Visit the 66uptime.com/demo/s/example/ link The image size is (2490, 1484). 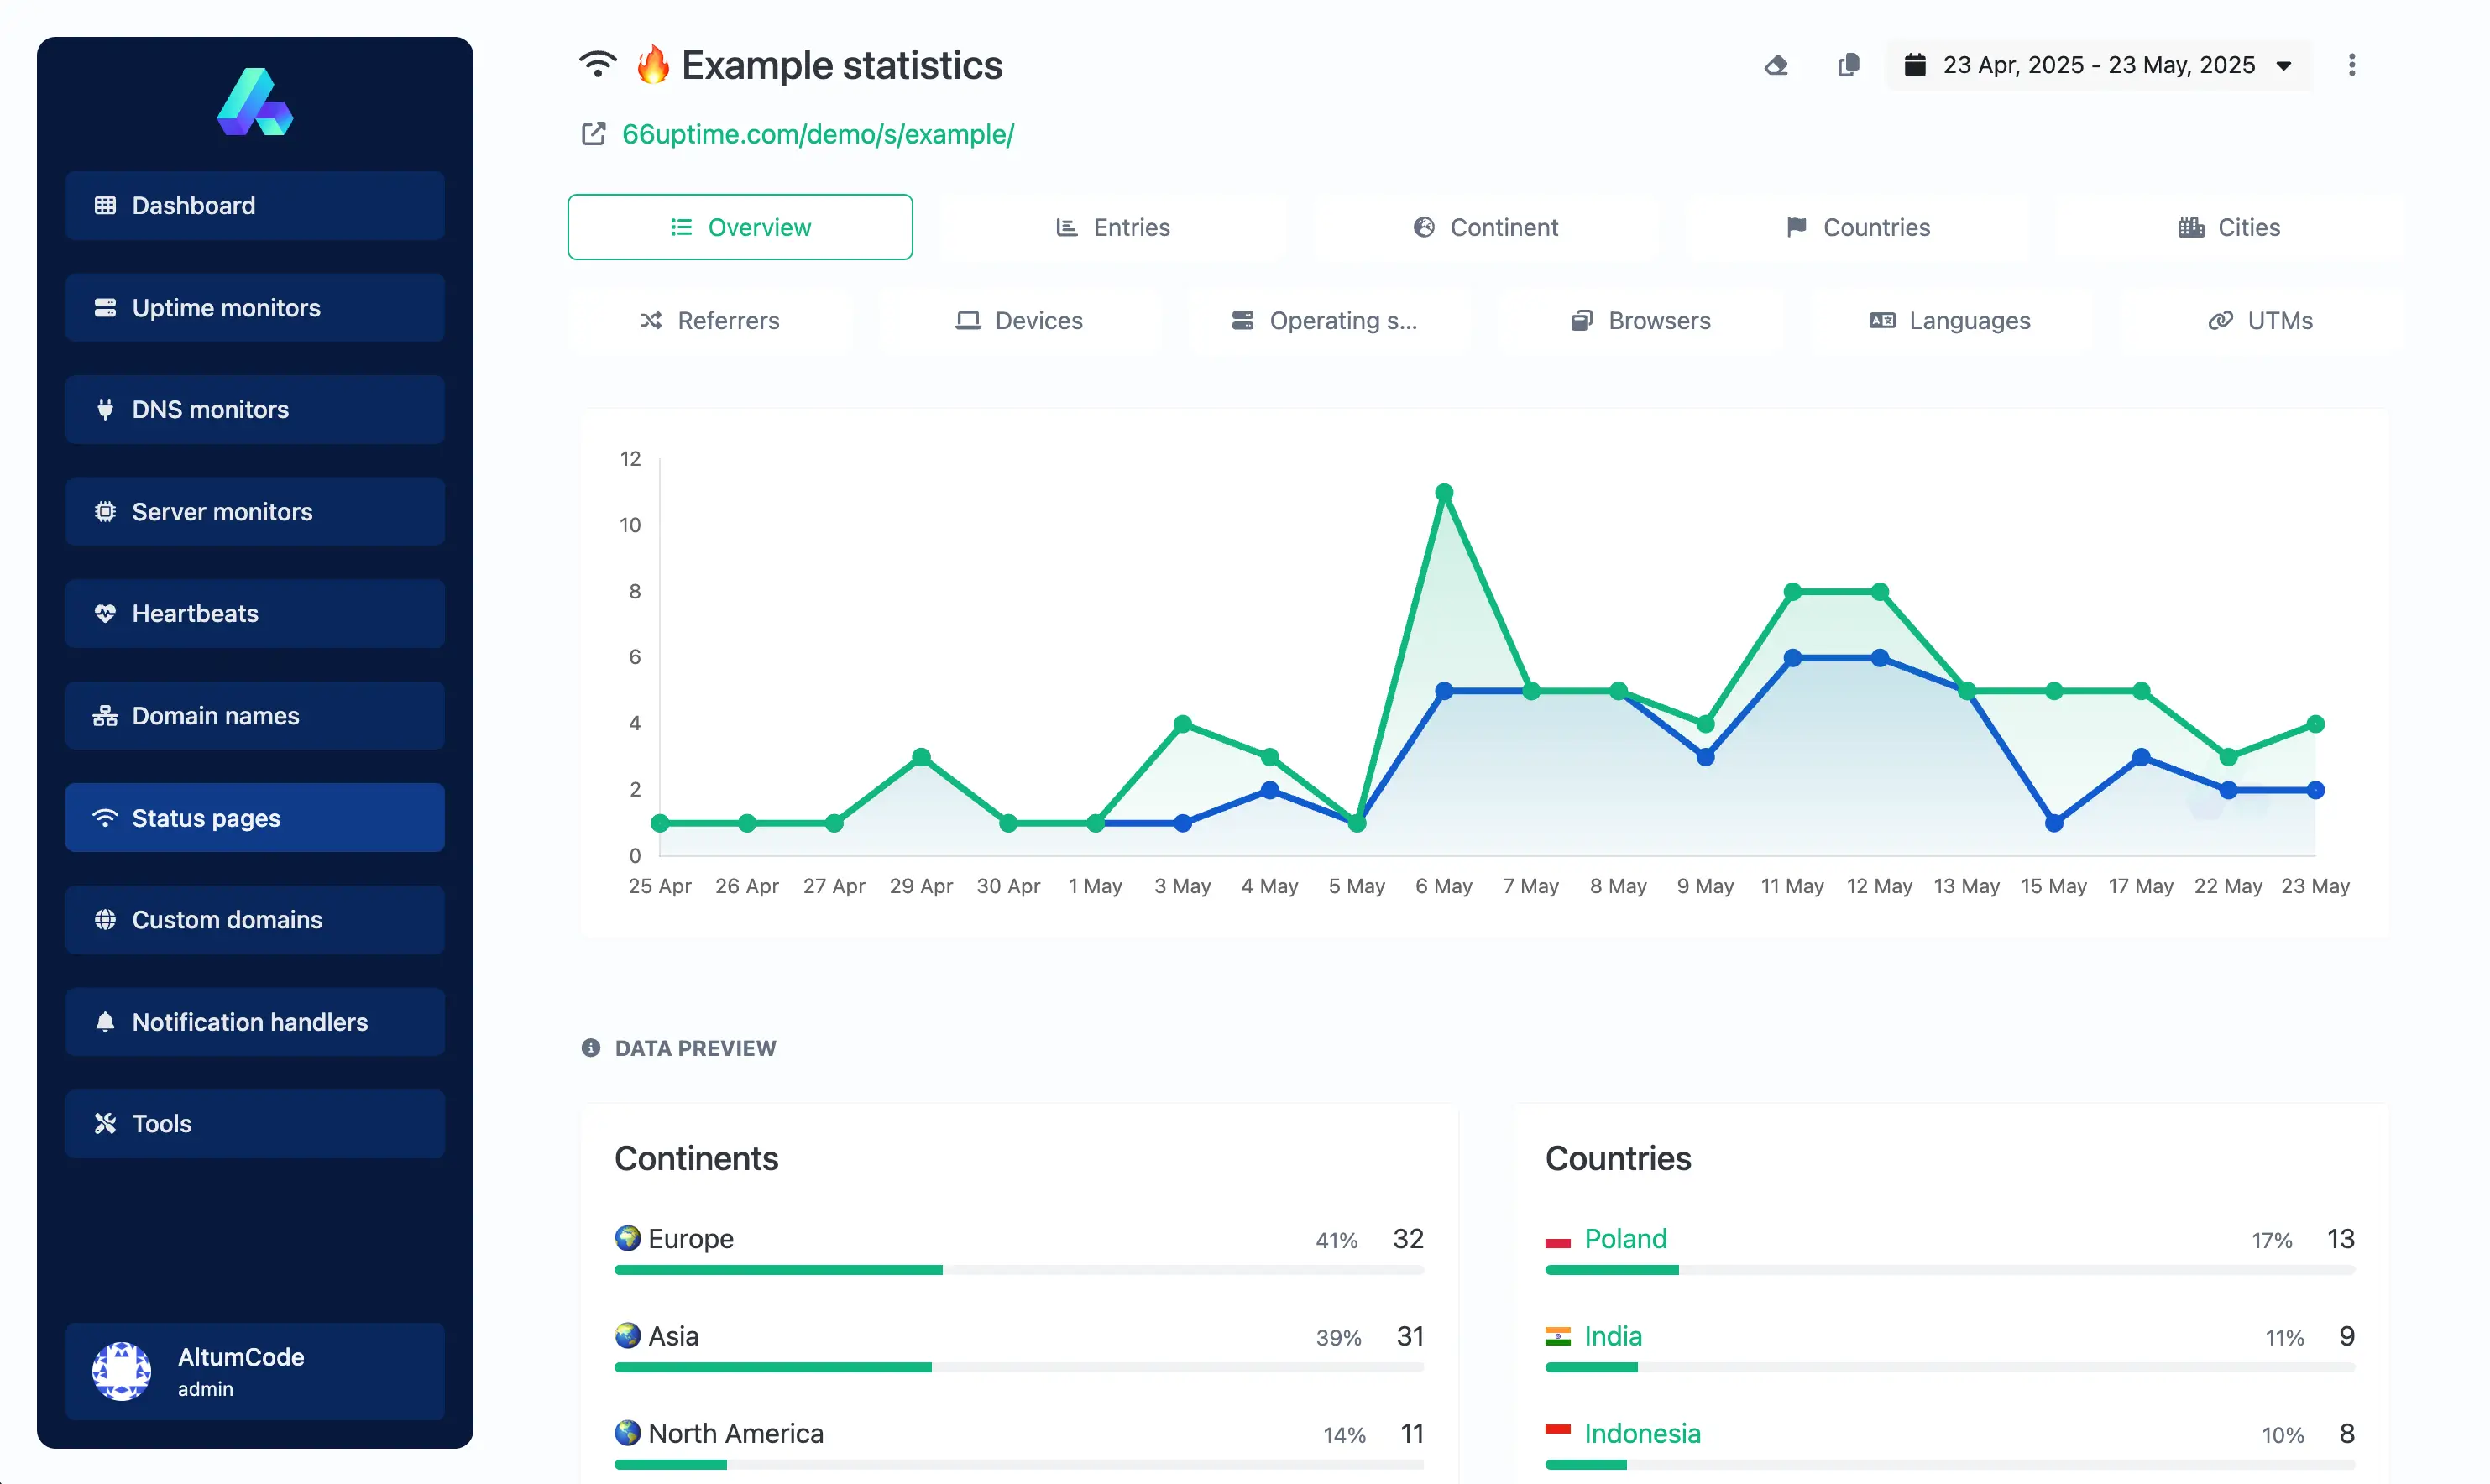point(818,134)
